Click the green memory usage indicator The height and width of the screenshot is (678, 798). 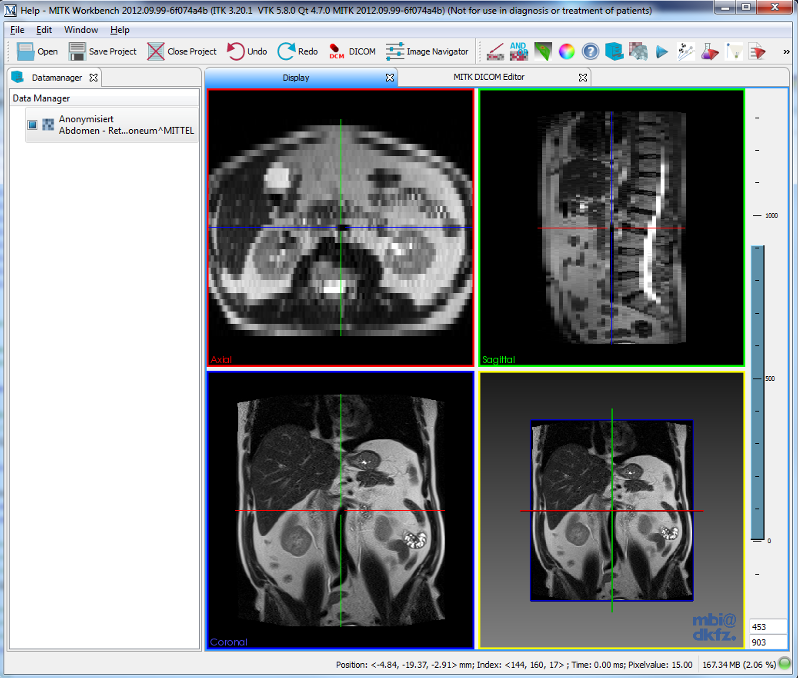point(785,663)
